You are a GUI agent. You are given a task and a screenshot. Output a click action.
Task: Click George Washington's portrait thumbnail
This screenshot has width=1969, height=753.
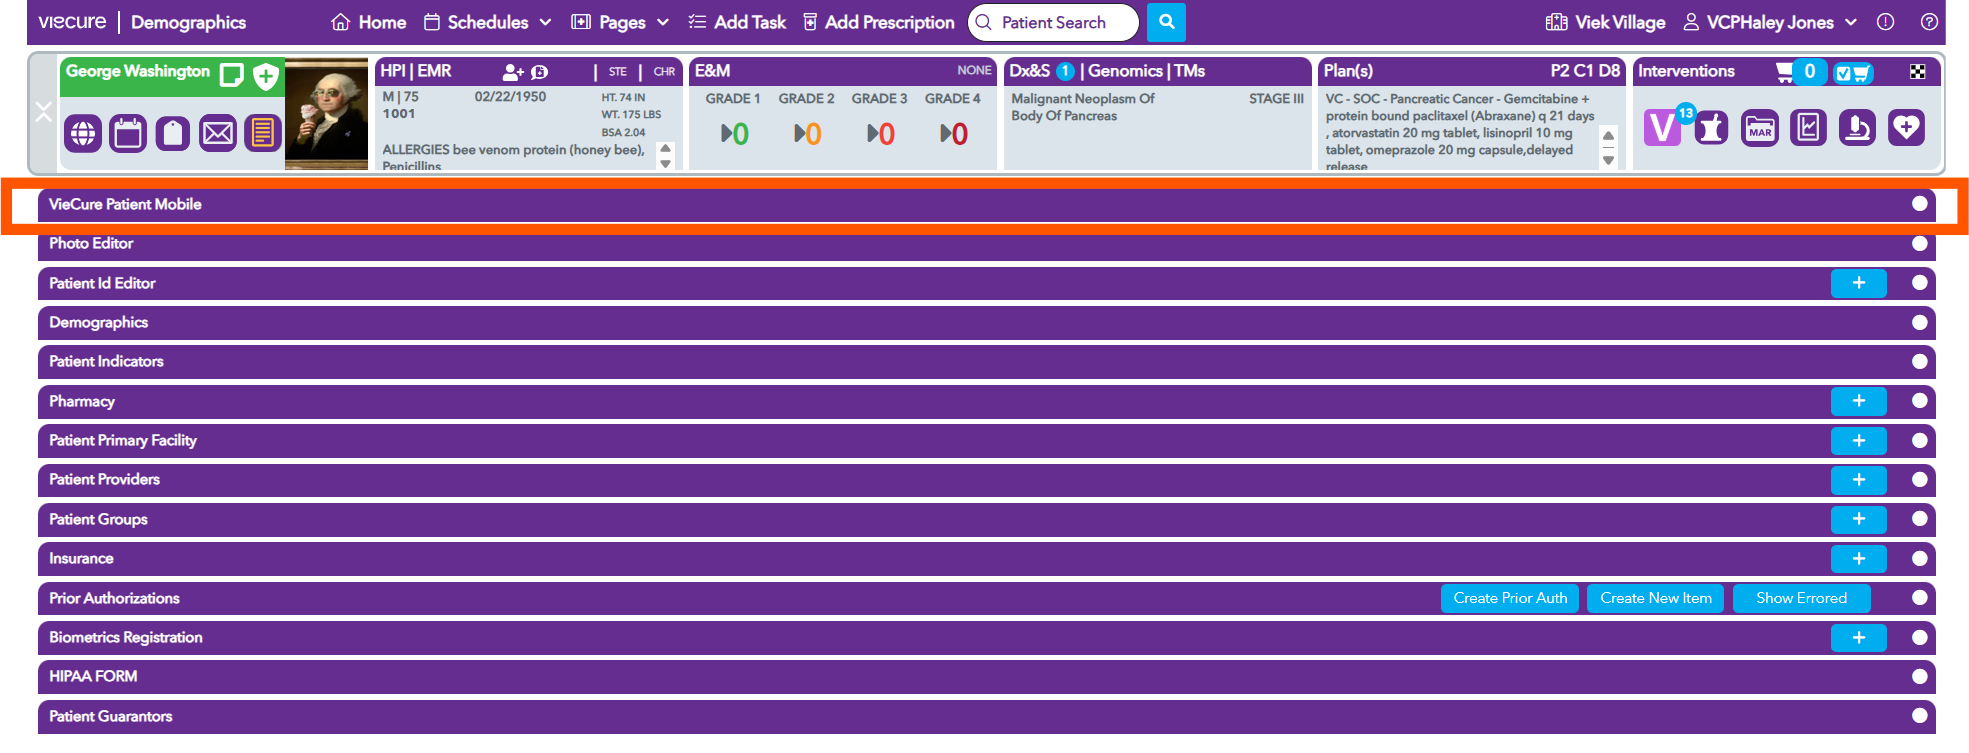(326, 114)
